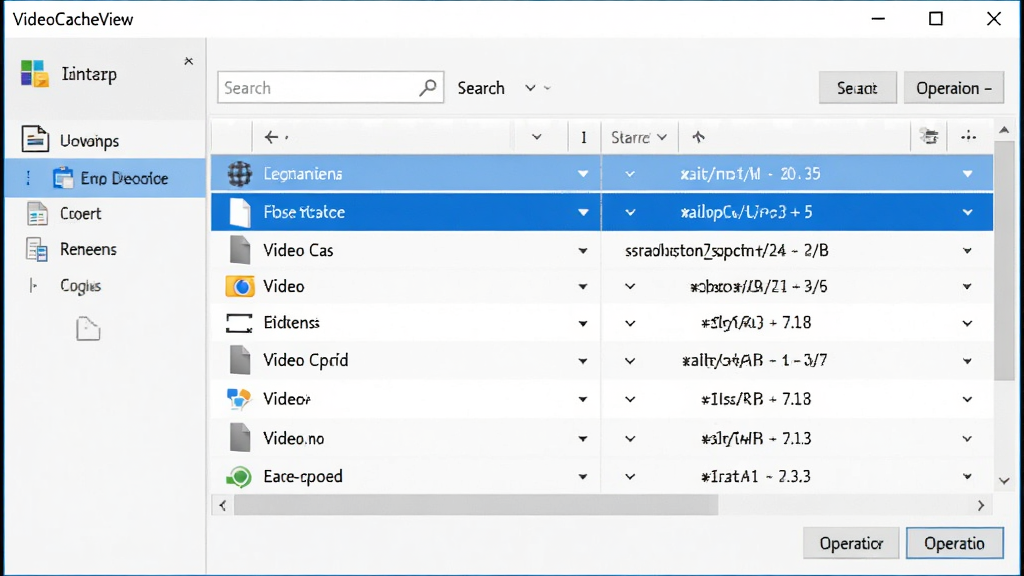Click the globe icon of Legnaniena row

(x=240, y=174)
